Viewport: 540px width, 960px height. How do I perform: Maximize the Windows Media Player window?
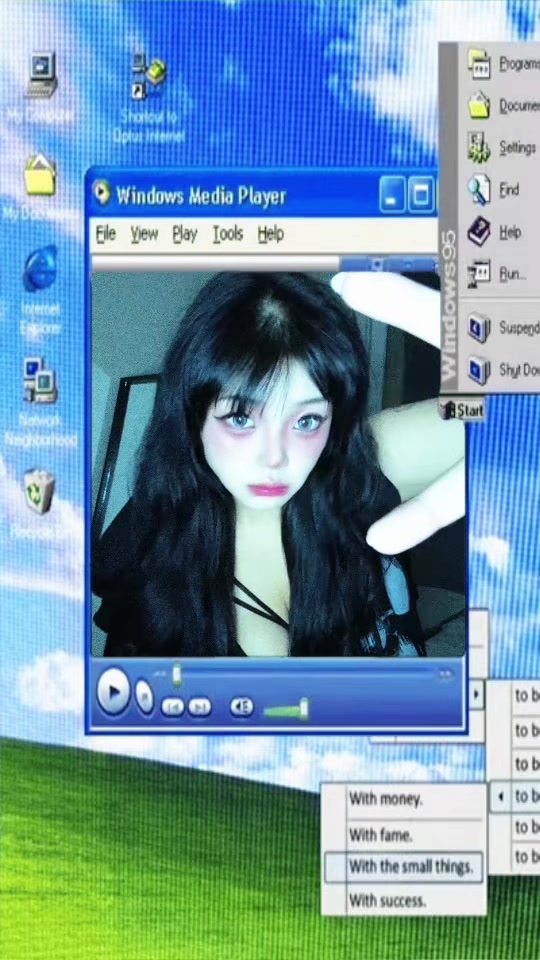point(421,195)
